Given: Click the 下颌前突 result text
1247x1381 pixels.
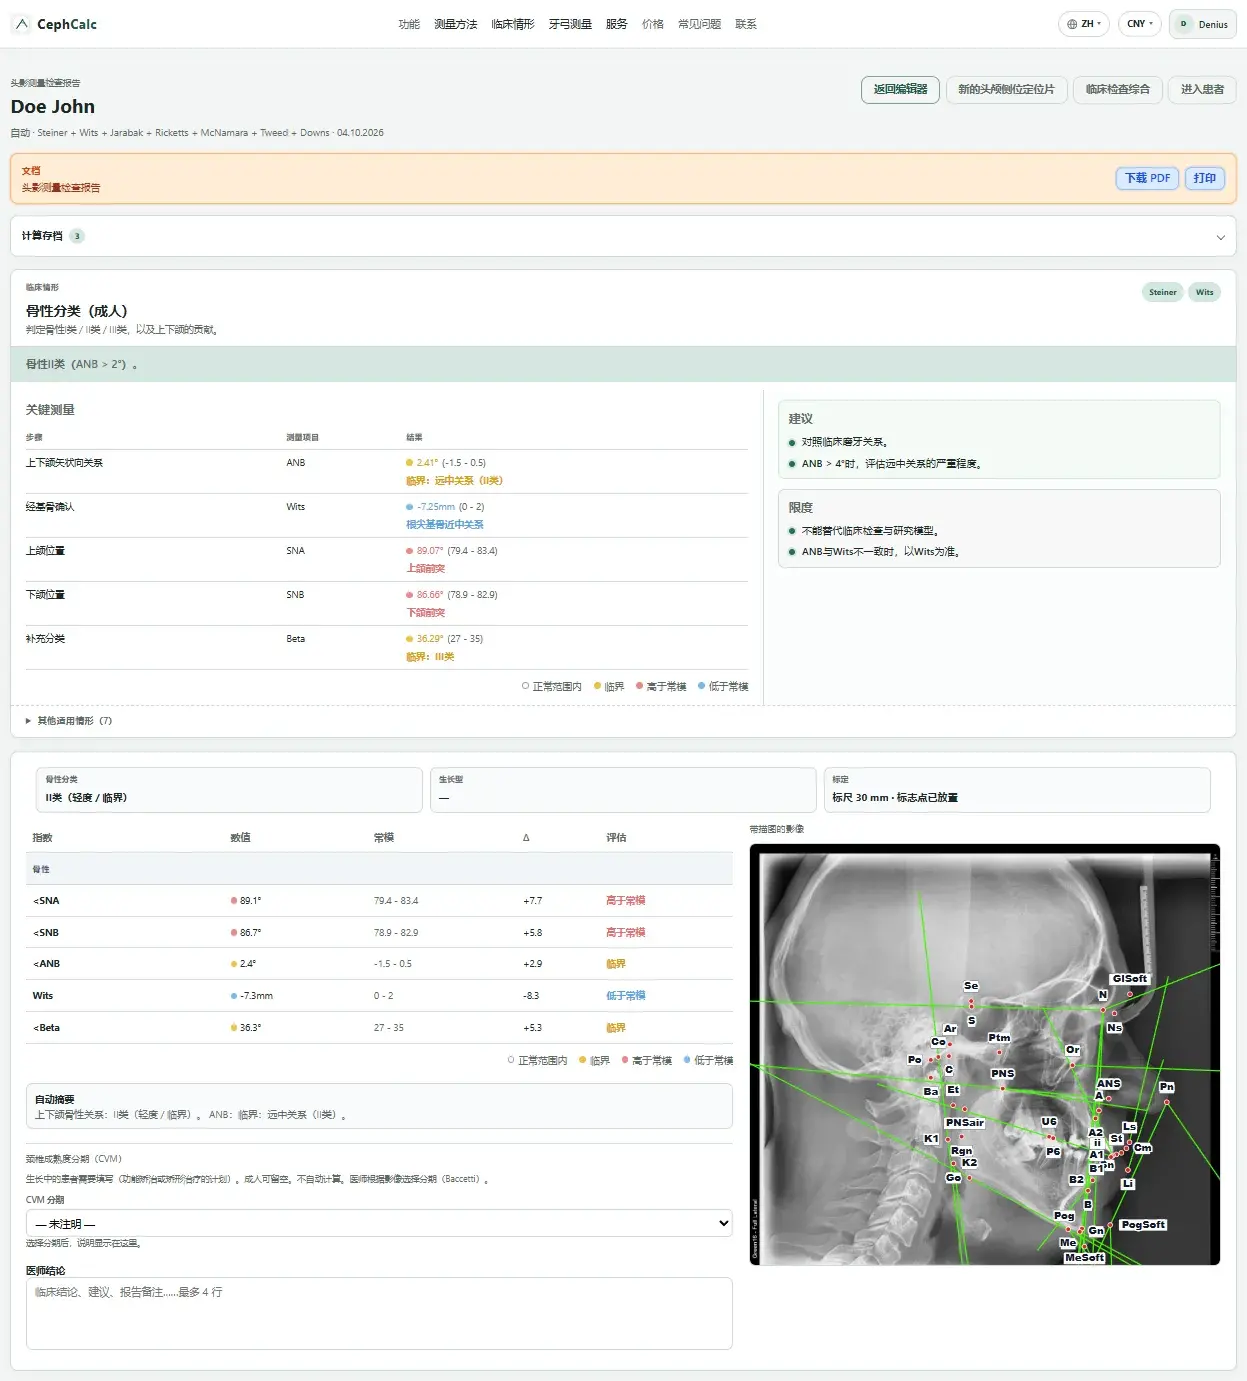Looking at the screenshot, I should [426, 613].
